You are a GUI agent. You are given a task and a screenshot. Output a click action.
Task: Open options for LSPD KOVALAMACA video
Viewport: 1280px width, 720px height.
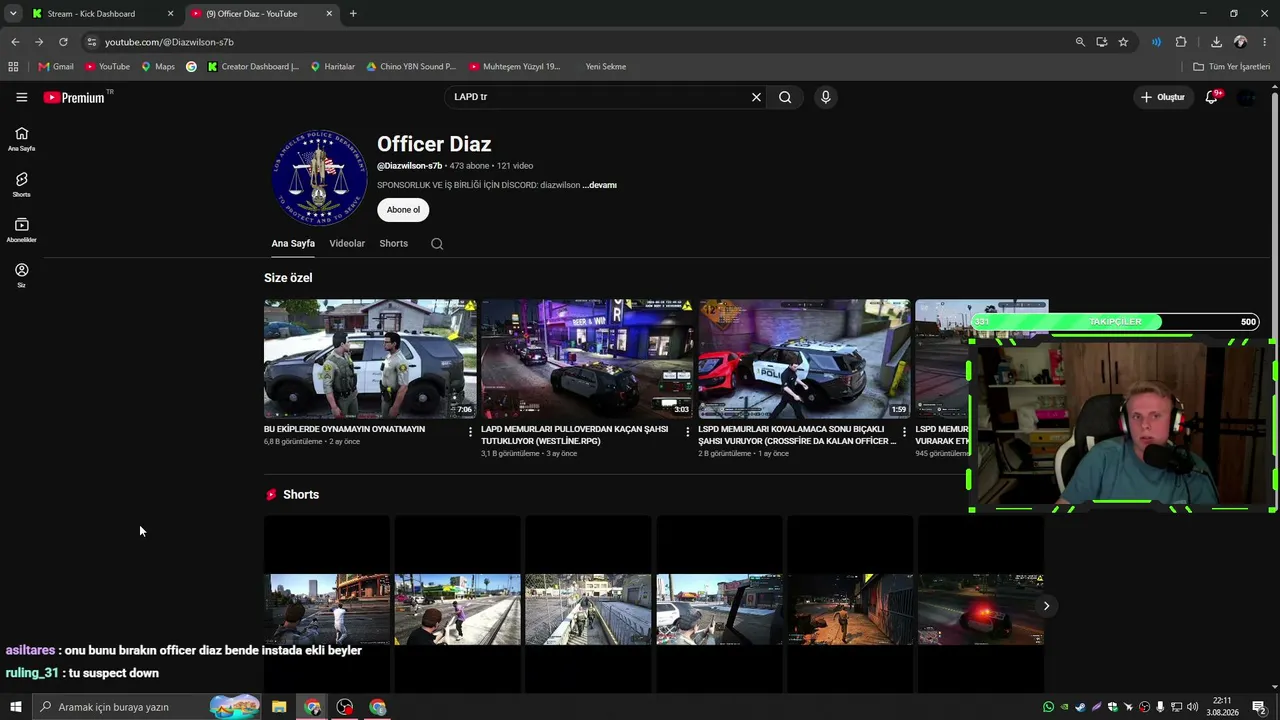(x=904, y=432)
